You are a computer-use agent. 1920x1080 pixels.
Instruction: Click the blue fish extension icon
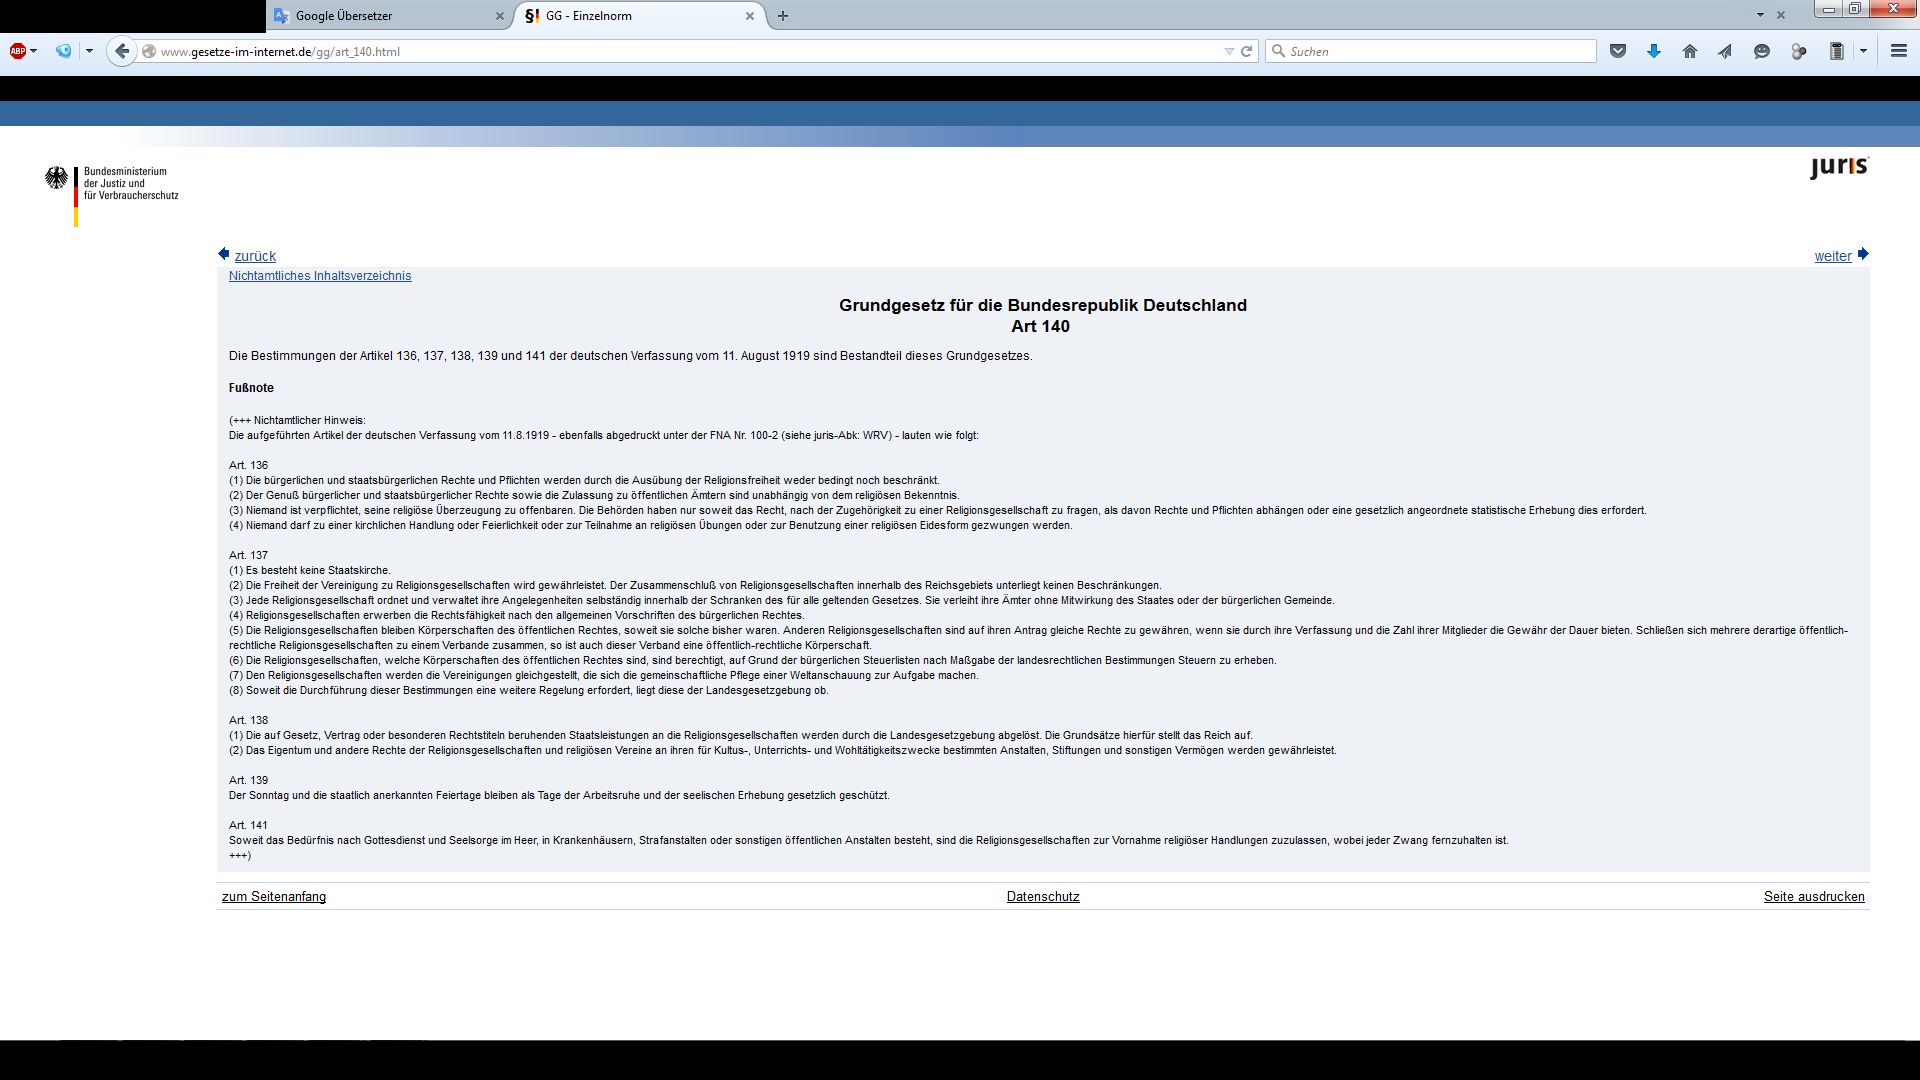click(x=64, y=51)
